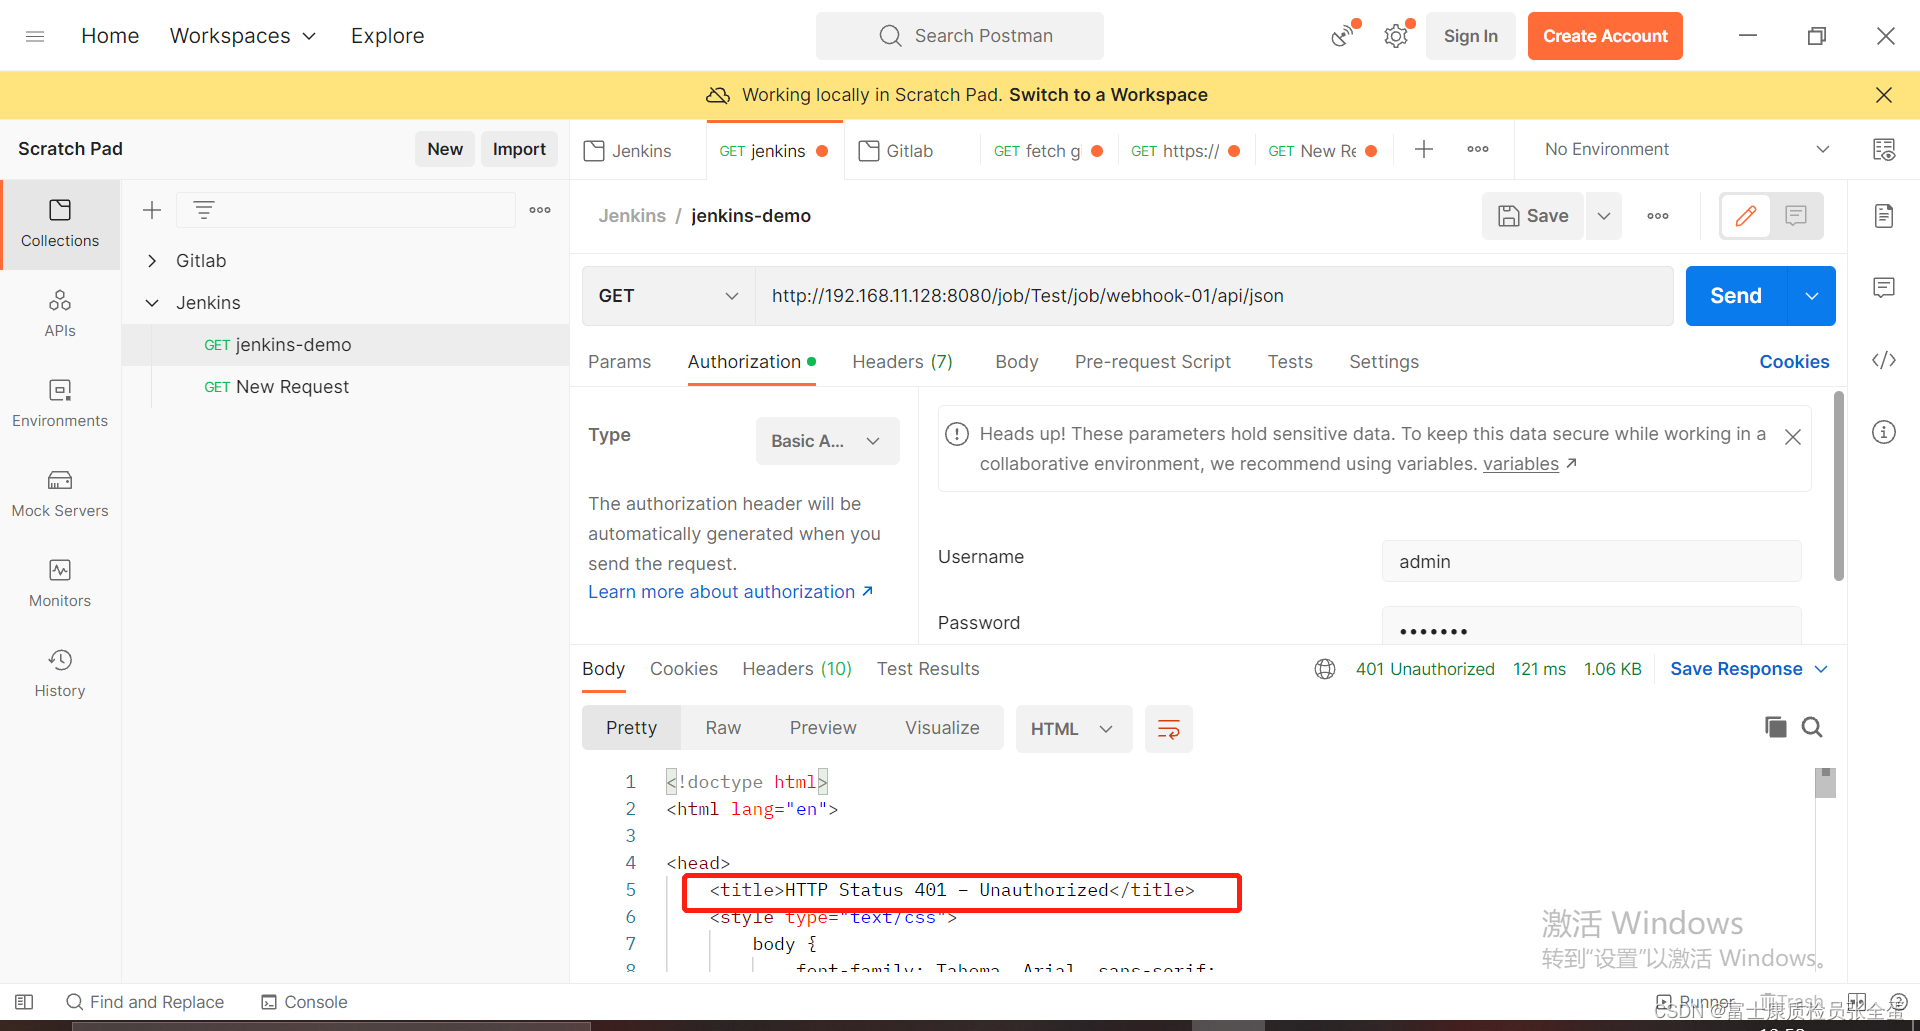Close the Scratch Pad yellow banner
1920x1031 pixels.
pyautogui.click(x=1884, y=95)
